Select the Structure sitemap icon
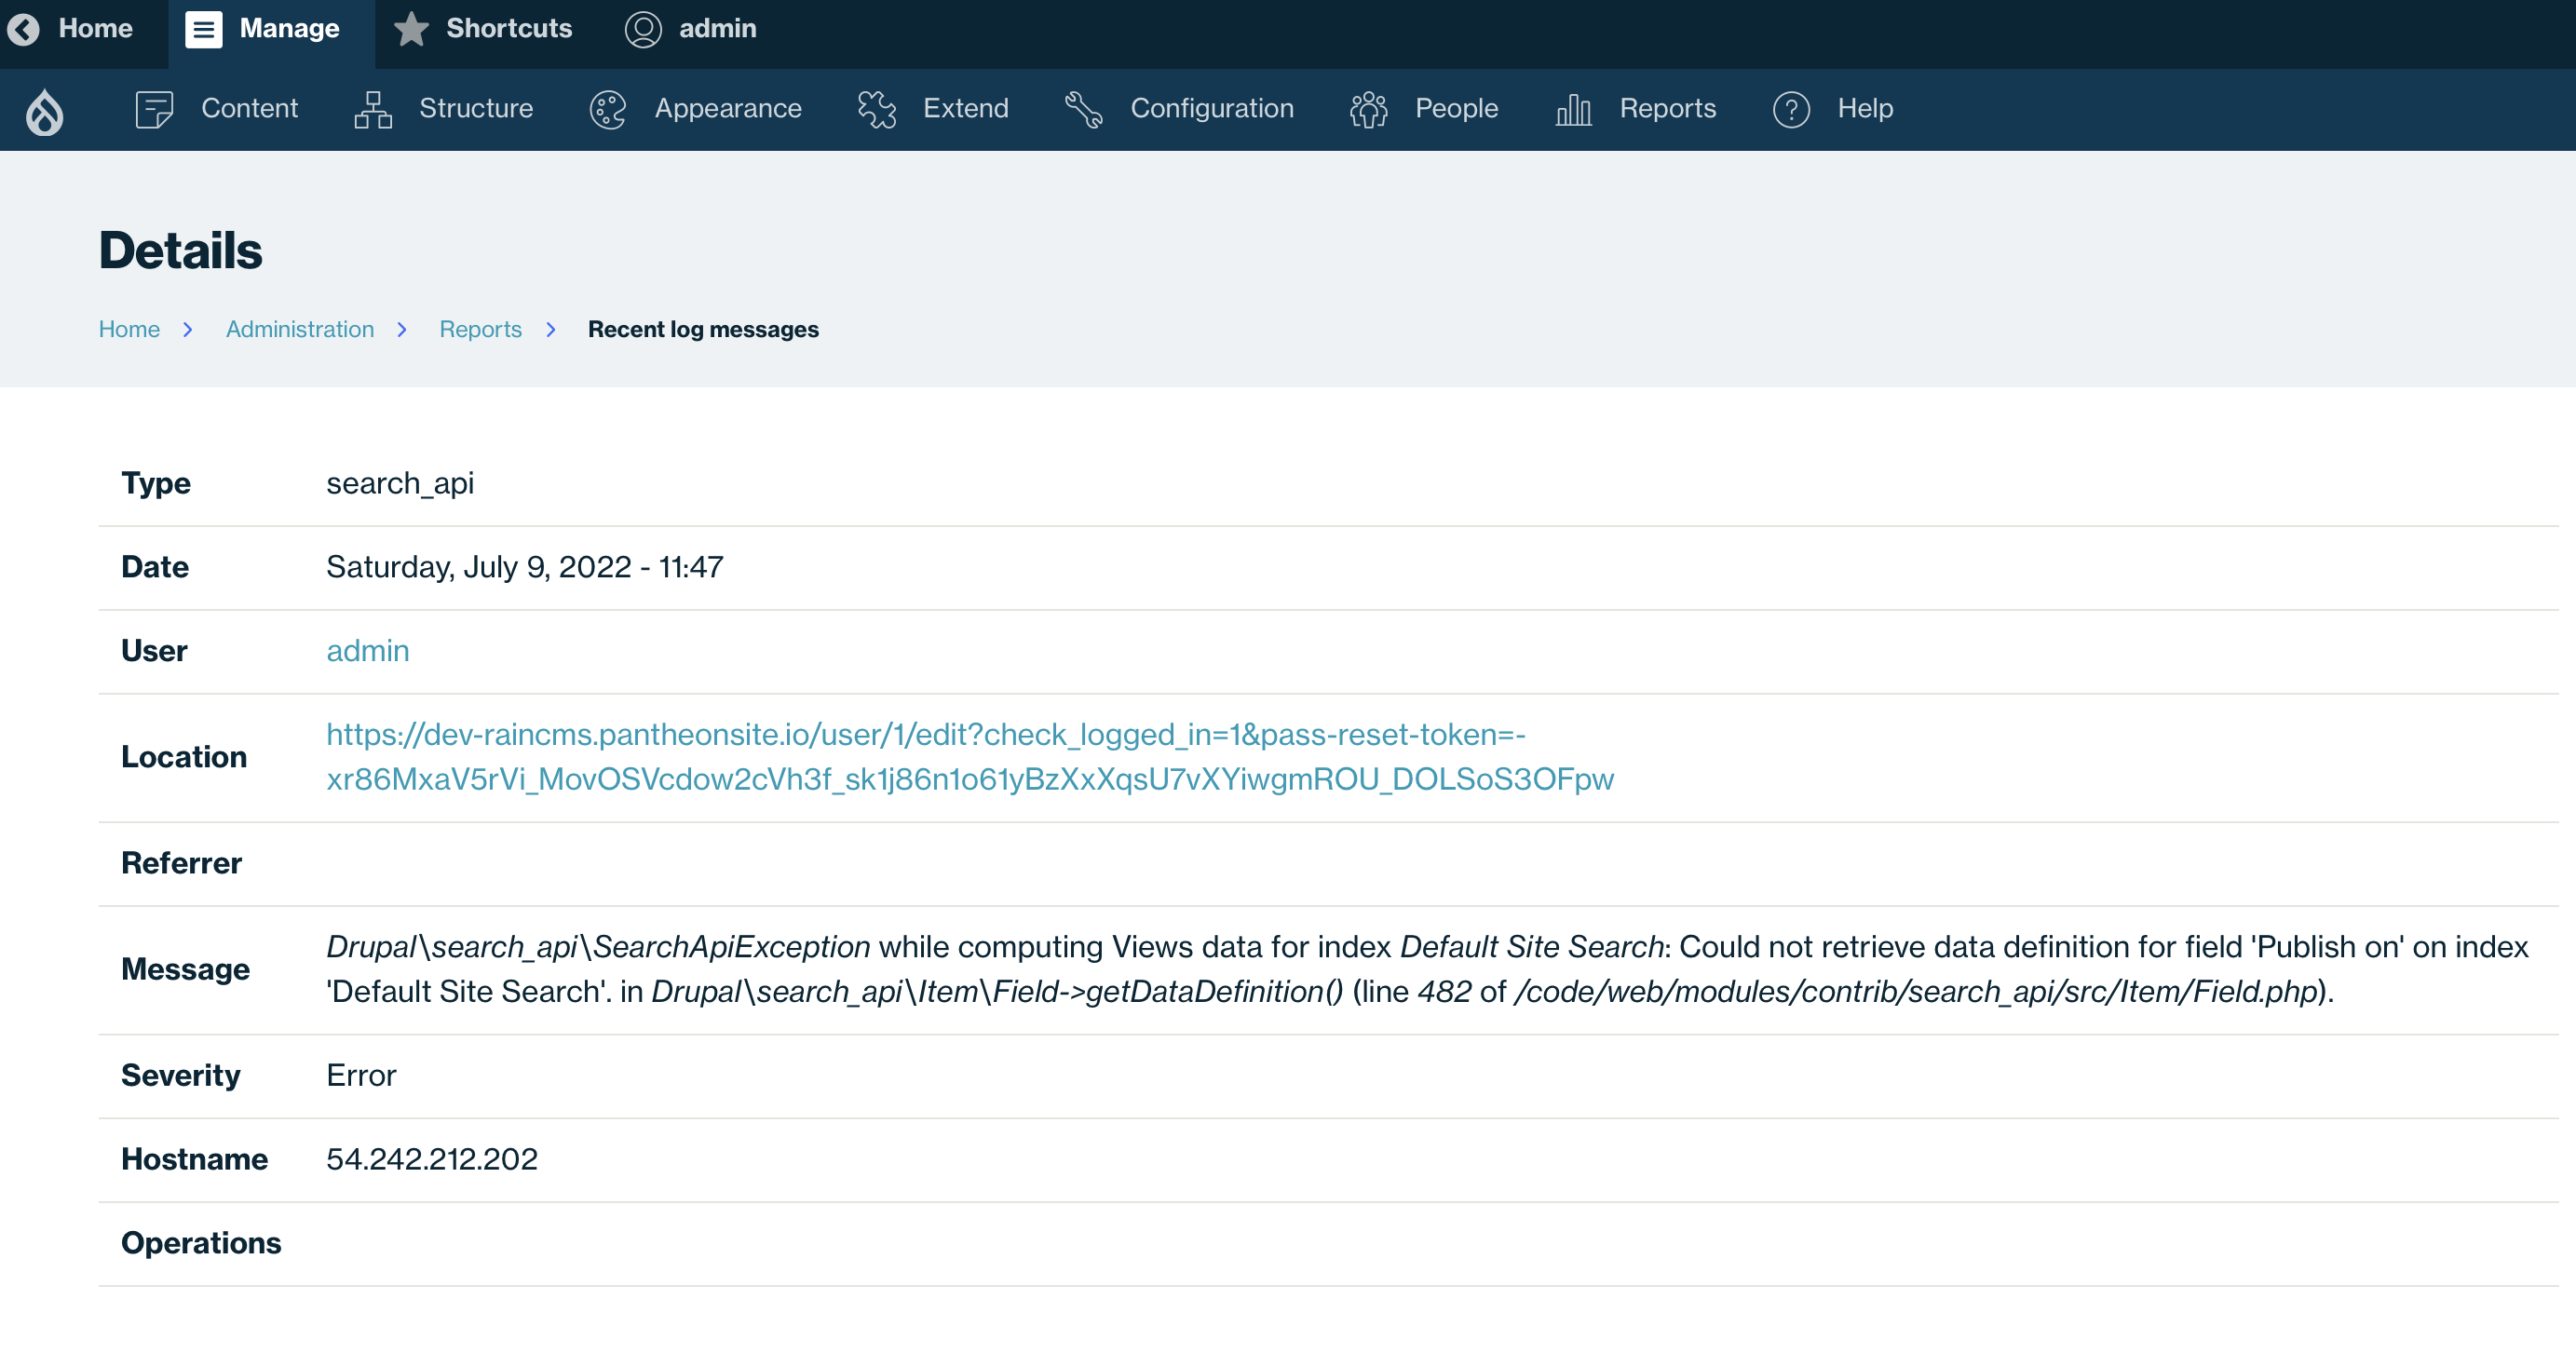This screenshot has width=2576, height=1367. pyautogui.click(x=372, y=109)
